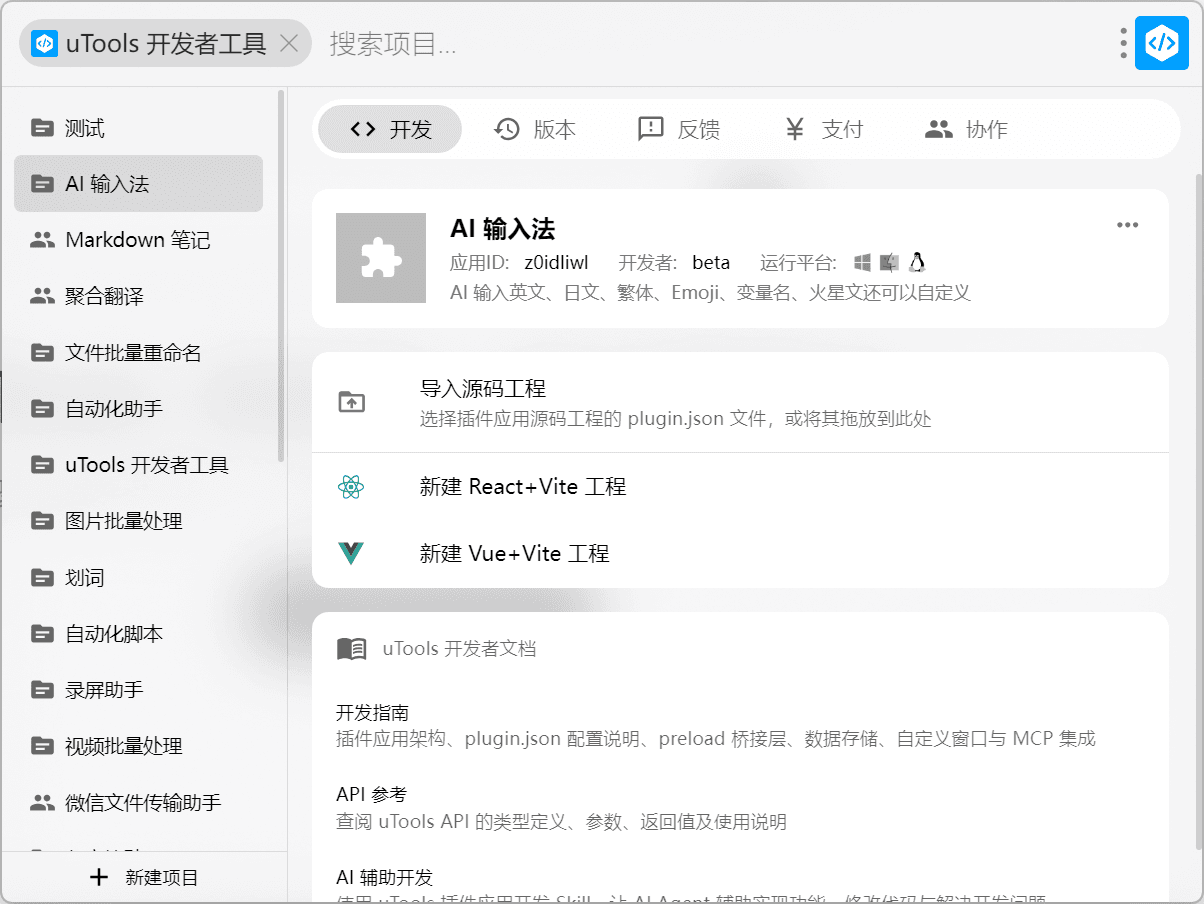Click the people icon beside Markdown 笔记
The image size is (1204, 904).
click(x=42, y=240)
